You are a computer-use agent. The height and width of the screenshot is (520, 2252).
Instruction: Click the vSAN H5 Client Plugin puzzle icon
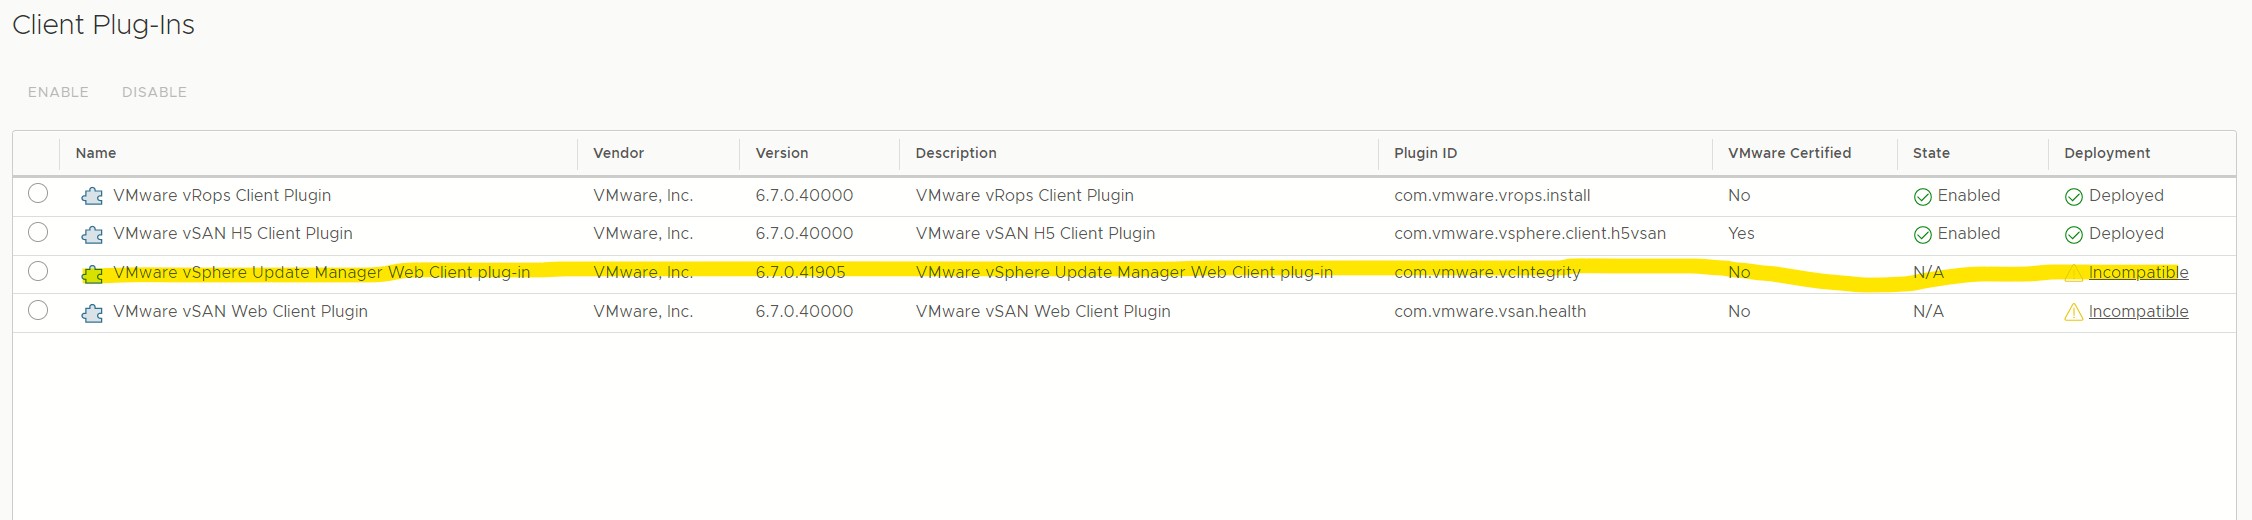(x=92, y=234)
